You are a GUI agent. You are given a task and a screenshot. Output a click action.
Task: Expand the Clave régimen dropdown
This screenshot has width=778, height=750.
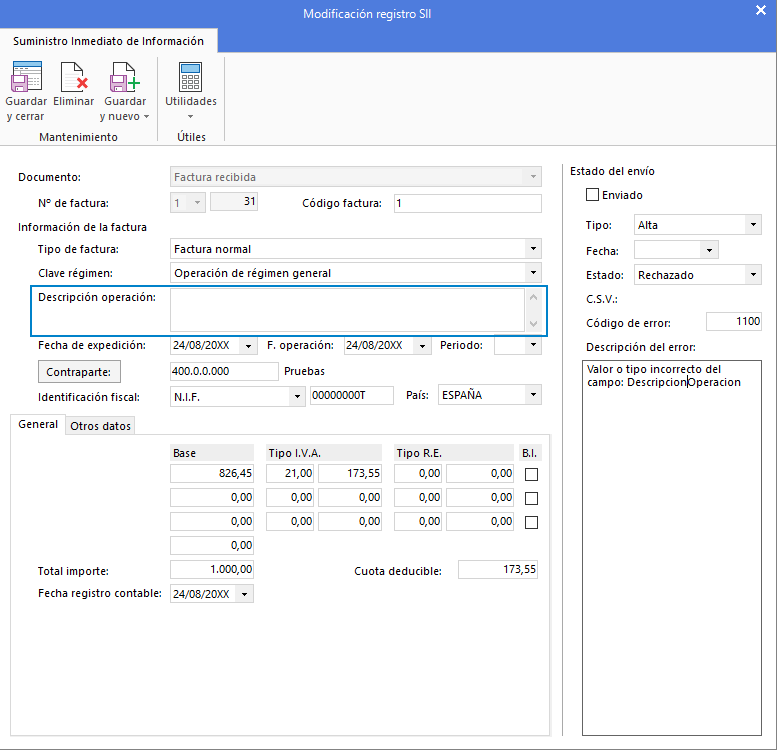pos(533,273)
